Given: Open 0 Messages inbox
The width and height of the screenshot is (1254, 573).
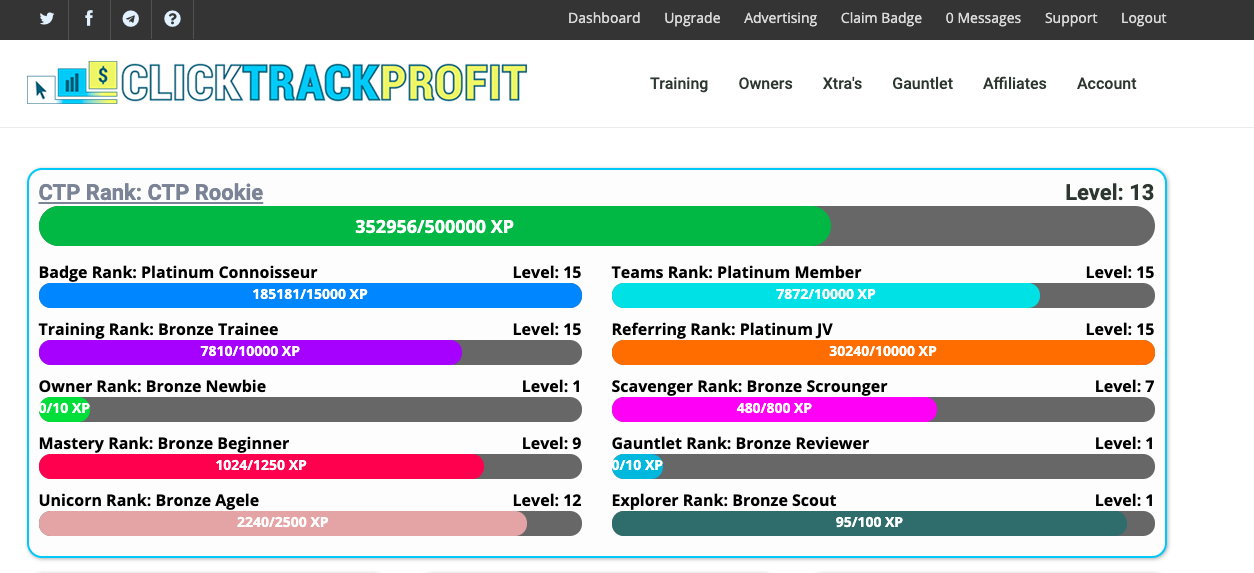Looking at the screenshot, I should click(x=983, y=18).
